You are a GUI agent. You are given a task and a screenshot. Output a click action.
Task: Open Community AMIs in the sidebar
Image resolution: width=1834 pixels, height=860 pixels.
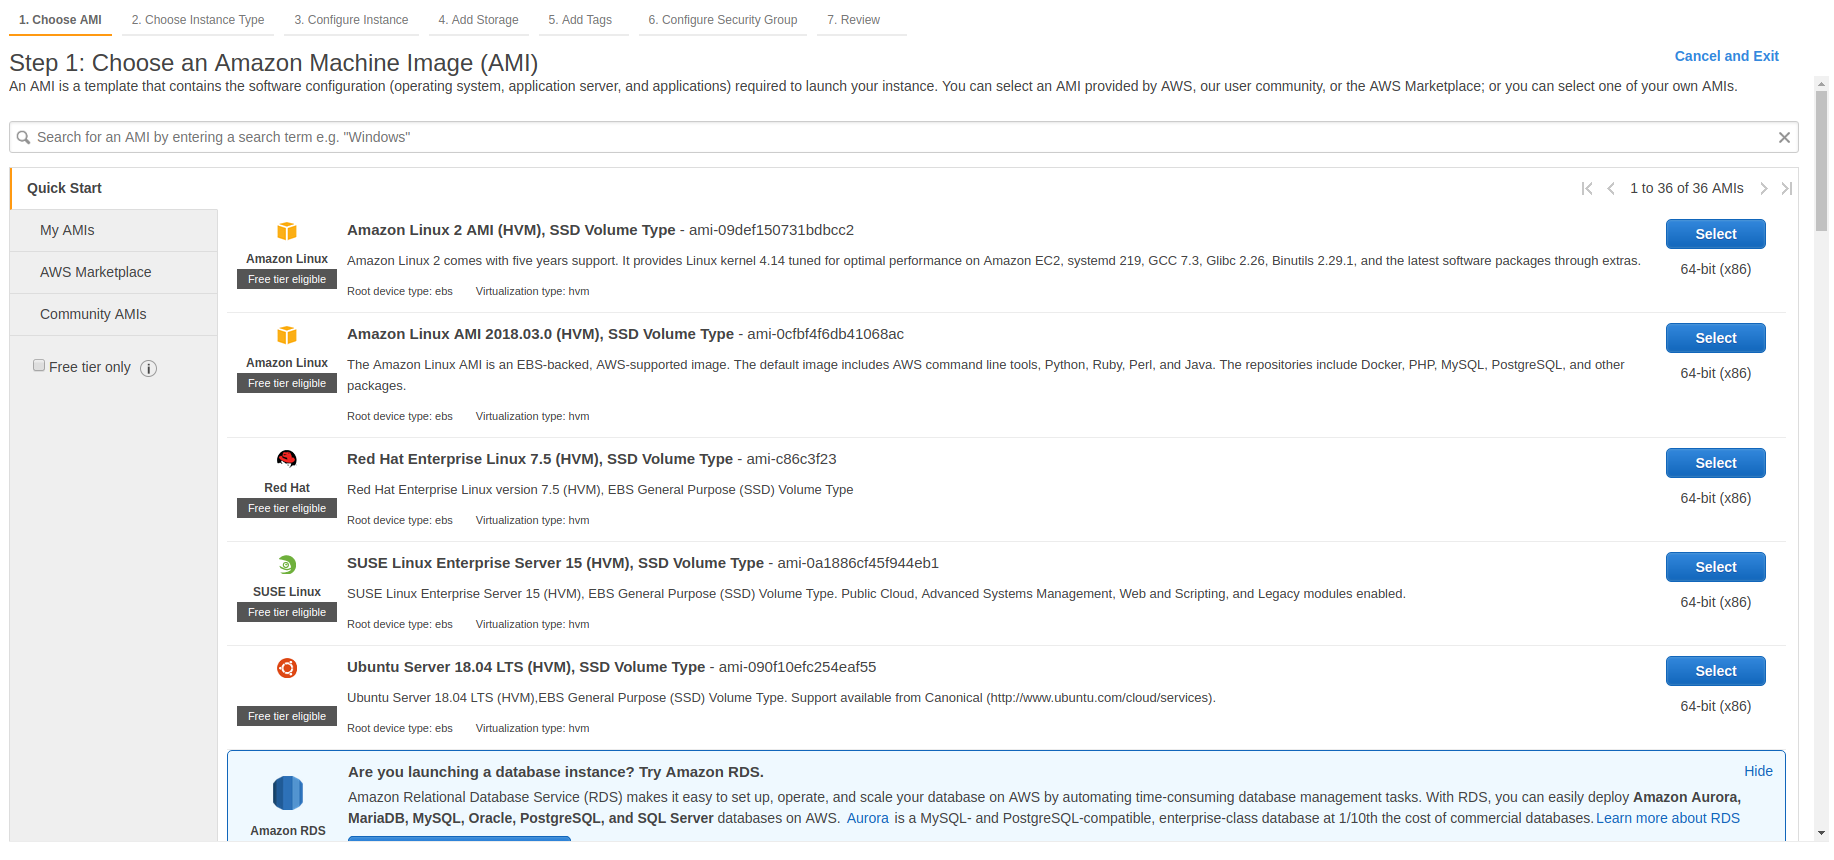click(114, 314)
